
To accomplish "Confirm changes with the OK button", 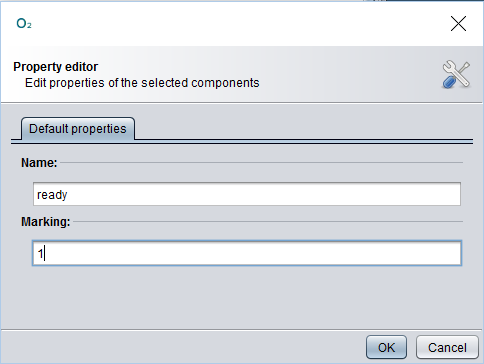I will (x=386, y=347).
